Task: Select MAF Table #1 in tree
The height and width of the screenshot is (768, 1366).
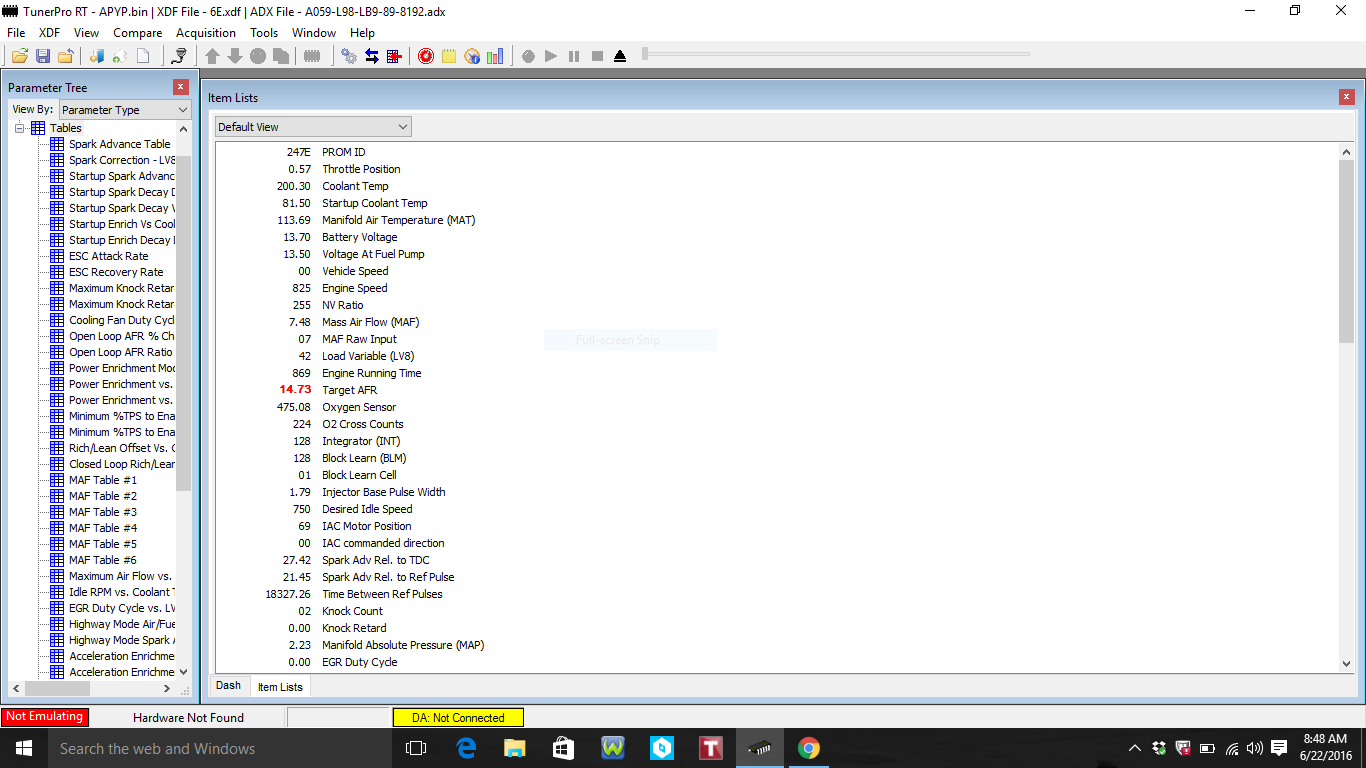Action: [103, 480]
